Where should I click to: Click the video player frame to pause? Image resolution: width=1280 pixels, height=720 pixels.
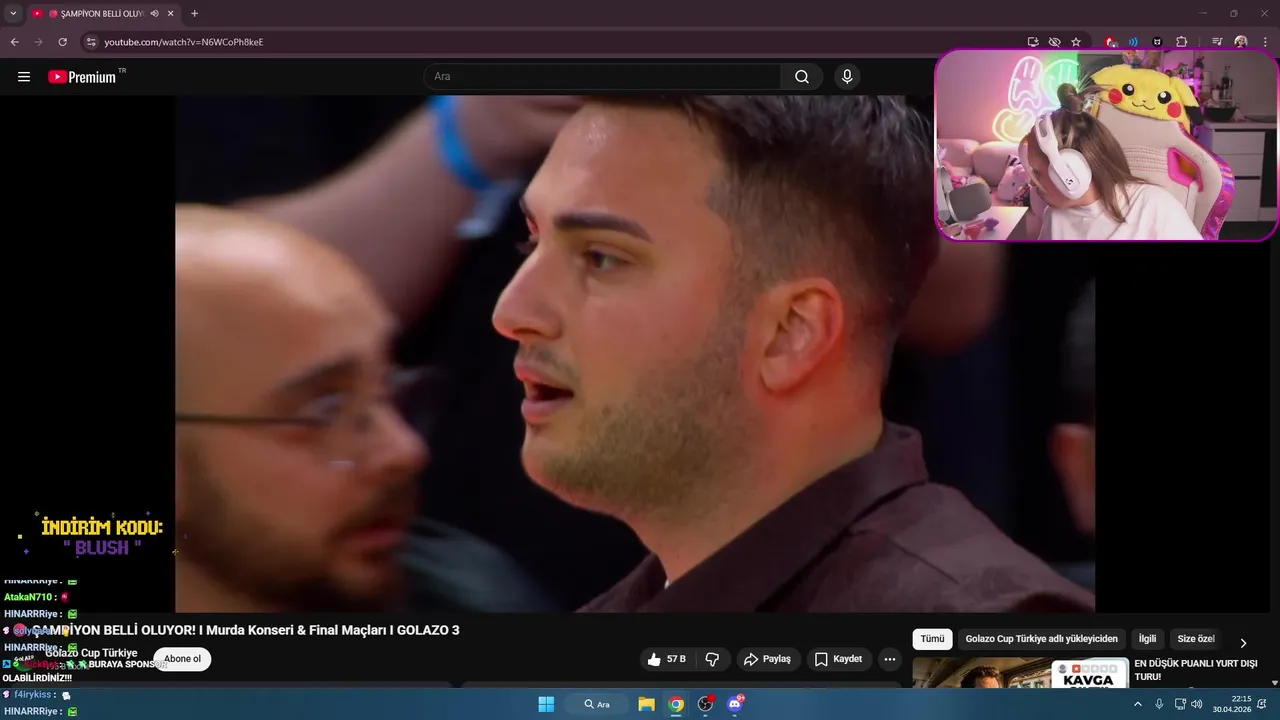point(635,353)
